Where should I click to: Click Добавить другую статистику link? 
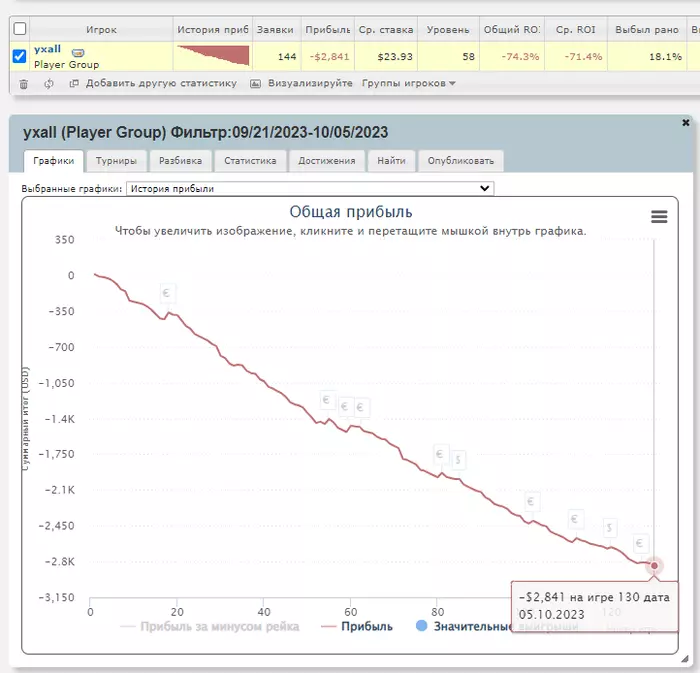point(161,83)
